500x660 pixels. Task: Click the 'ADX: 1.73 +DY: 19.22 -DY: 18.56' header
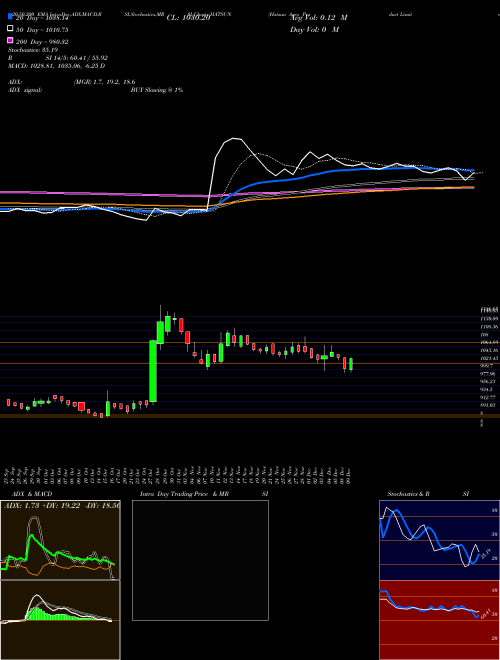pyautogui.click(x=62, y=505)
